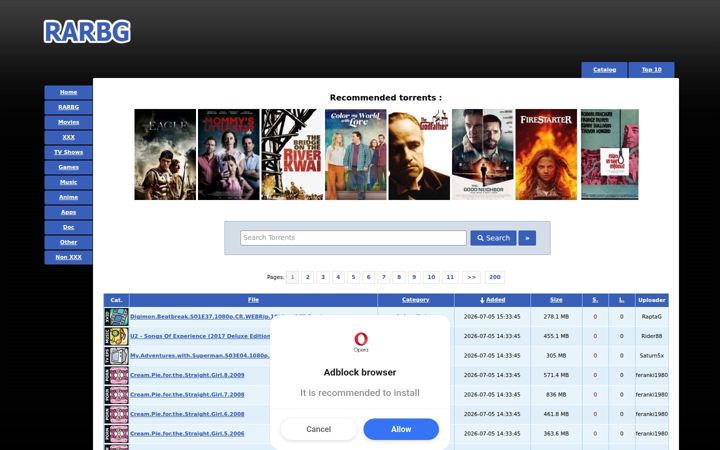Viewport: 720px width, 450px height.
Task: Open Non XXX category in sidebar
Action: coord(68,257)
